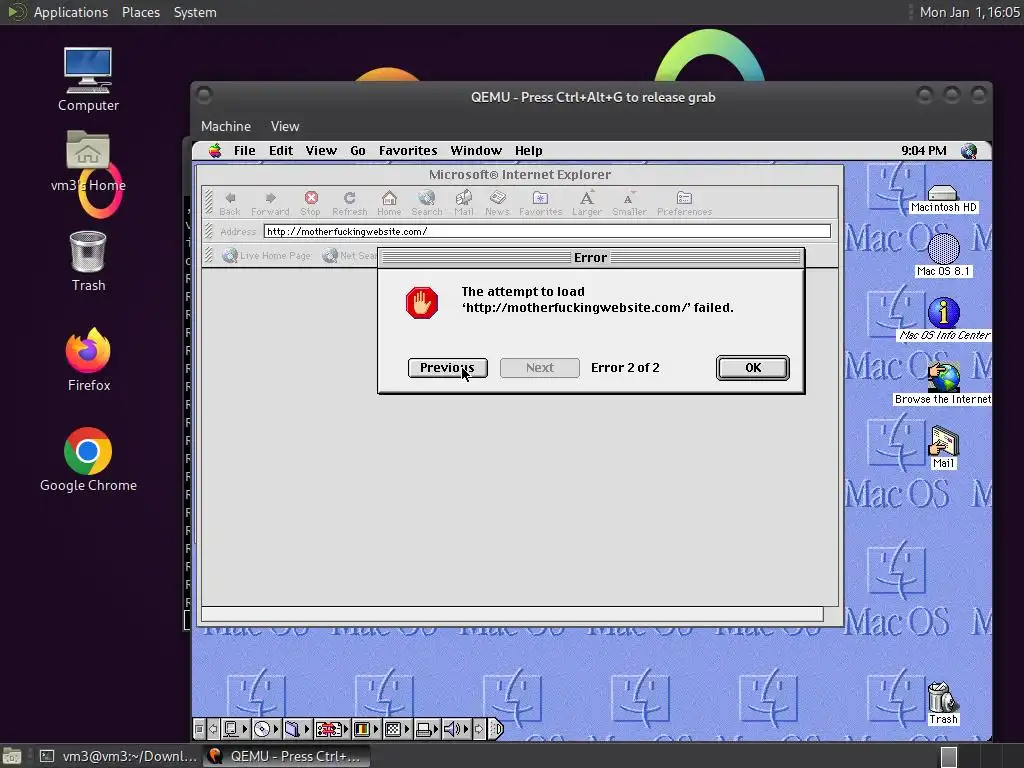1024x768 pixels.
Task: Open the Applications menu in top panel
Action: click(x=71, y=12)
